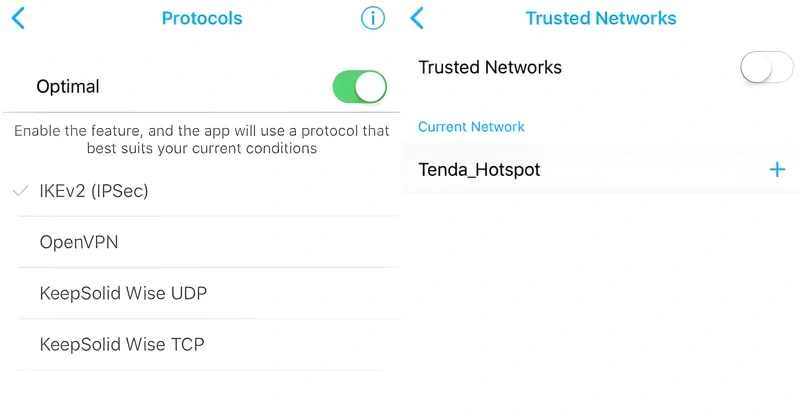The image size is (800, 420).
Task: Click the Optimal feature description text
Action: [x=201, y=140]
